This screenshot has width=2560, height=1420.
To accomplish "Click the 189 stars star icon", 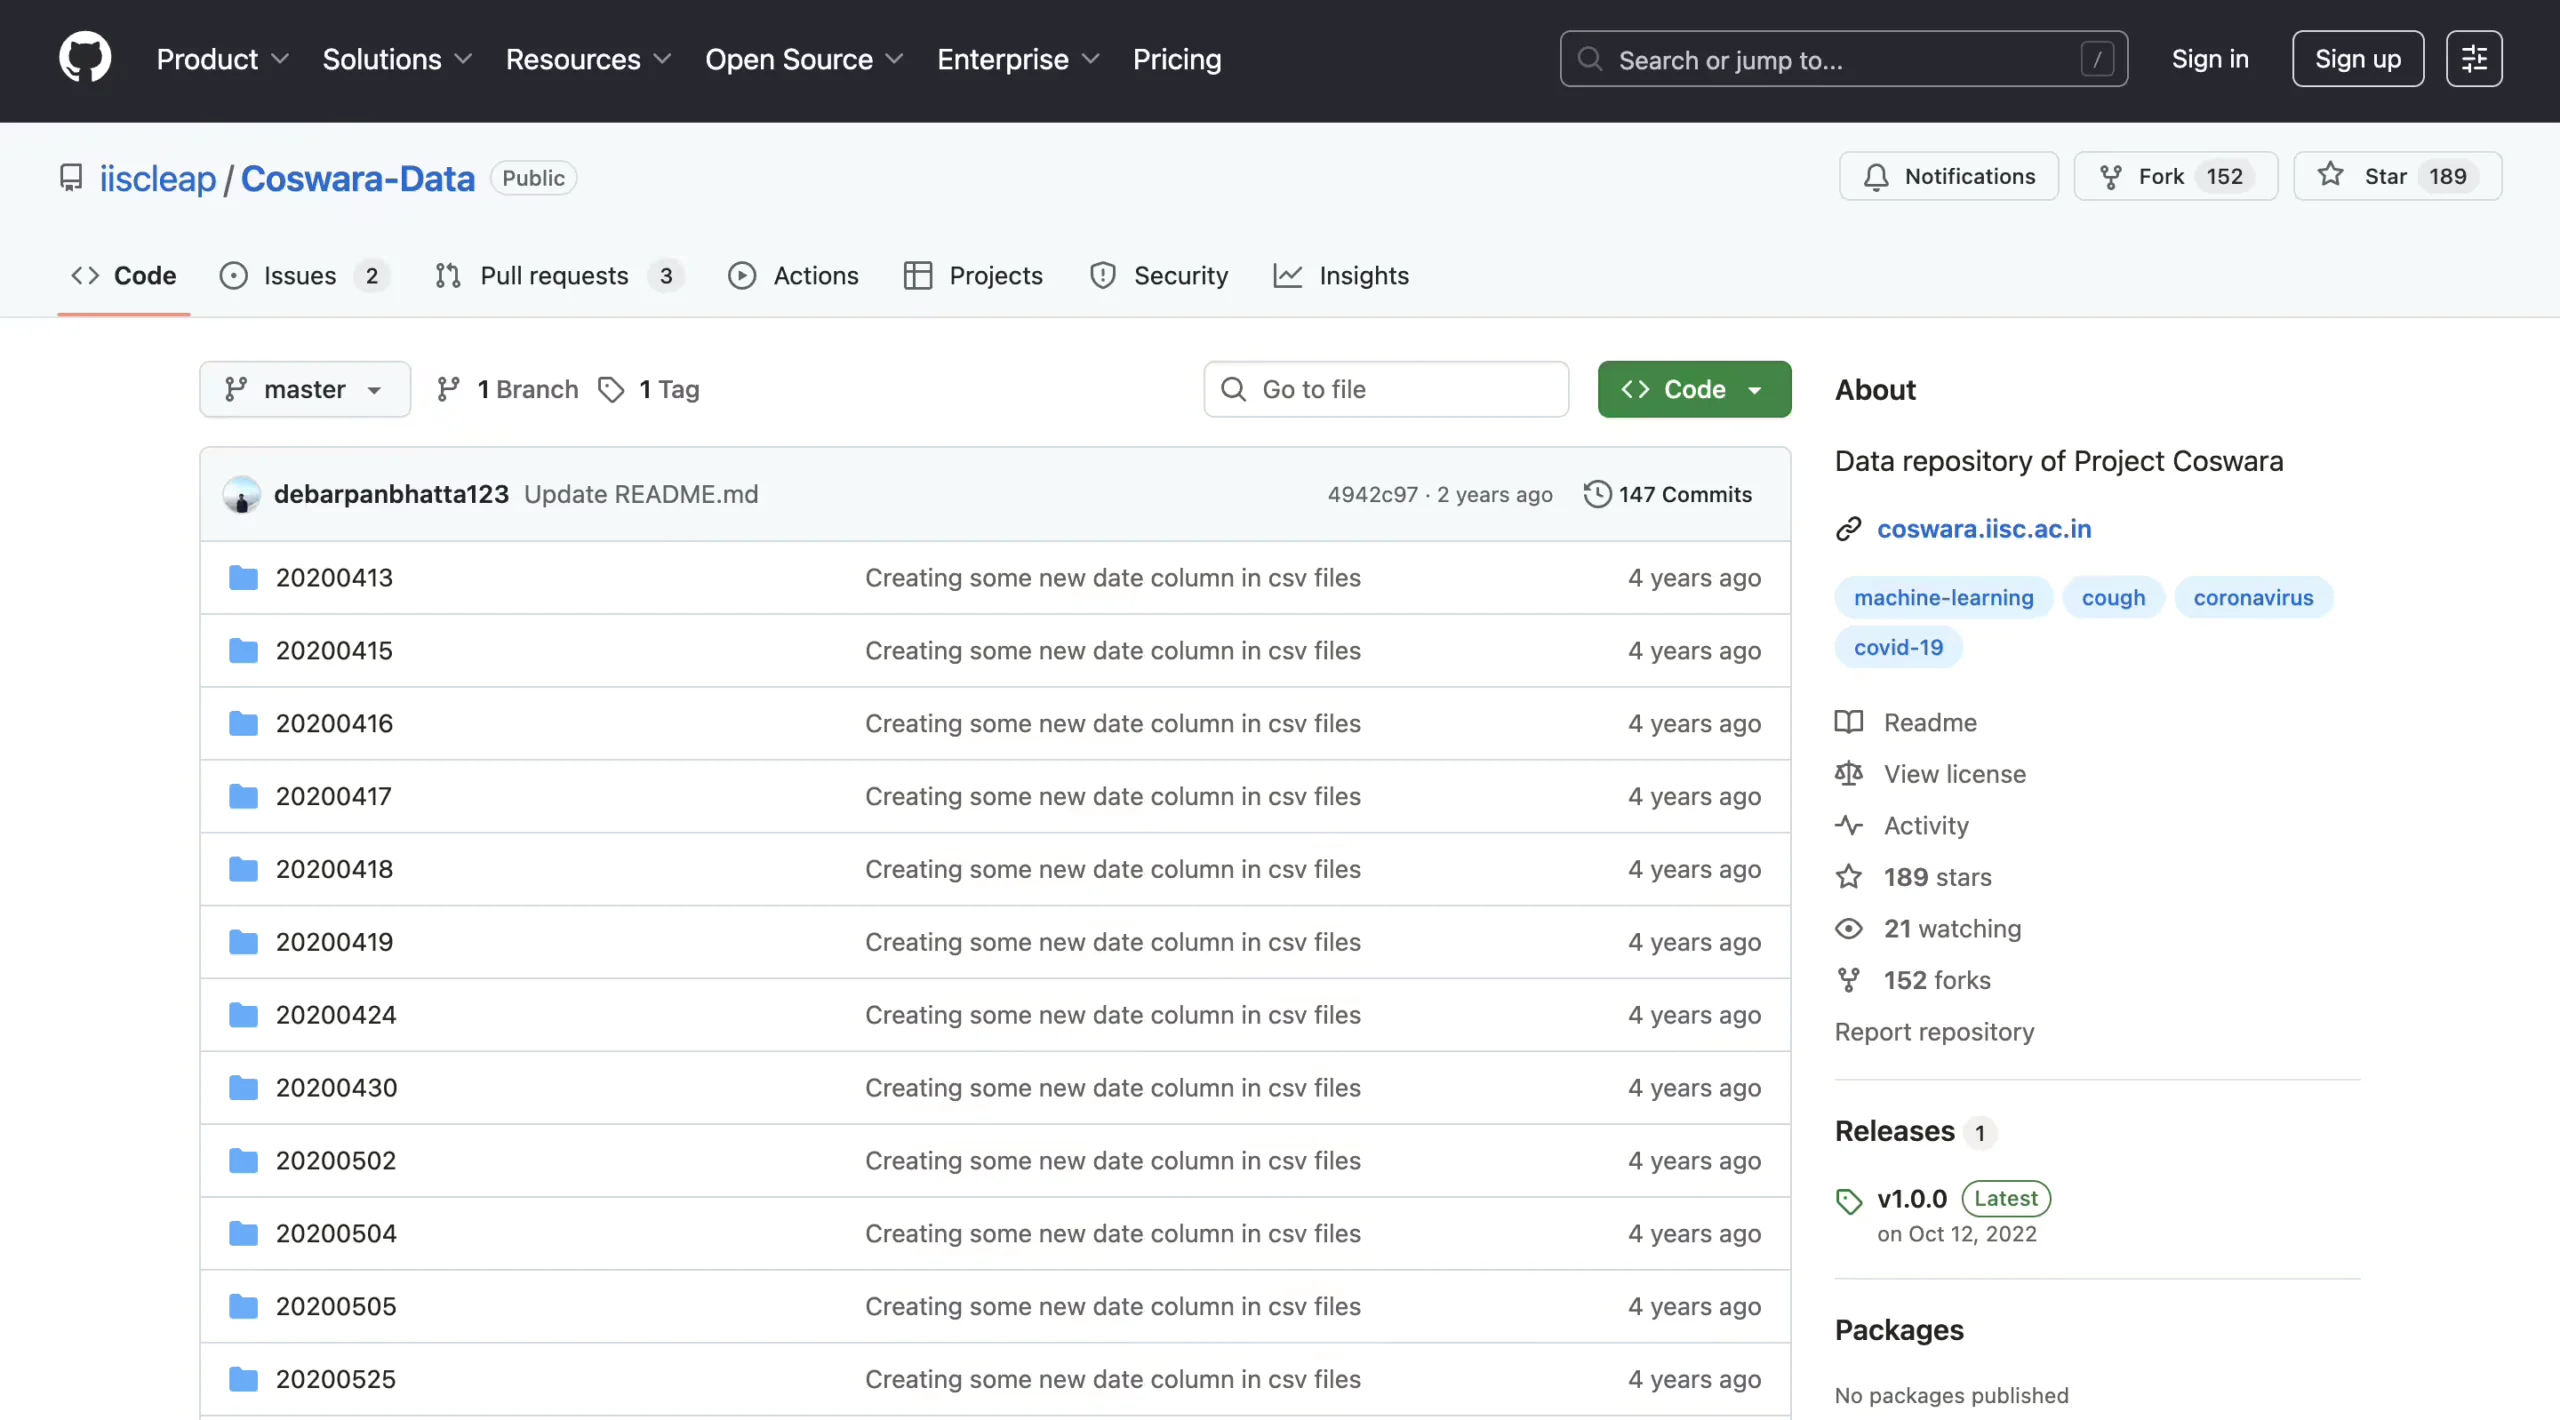I will pyautogui.click(x=1849, y=877).
